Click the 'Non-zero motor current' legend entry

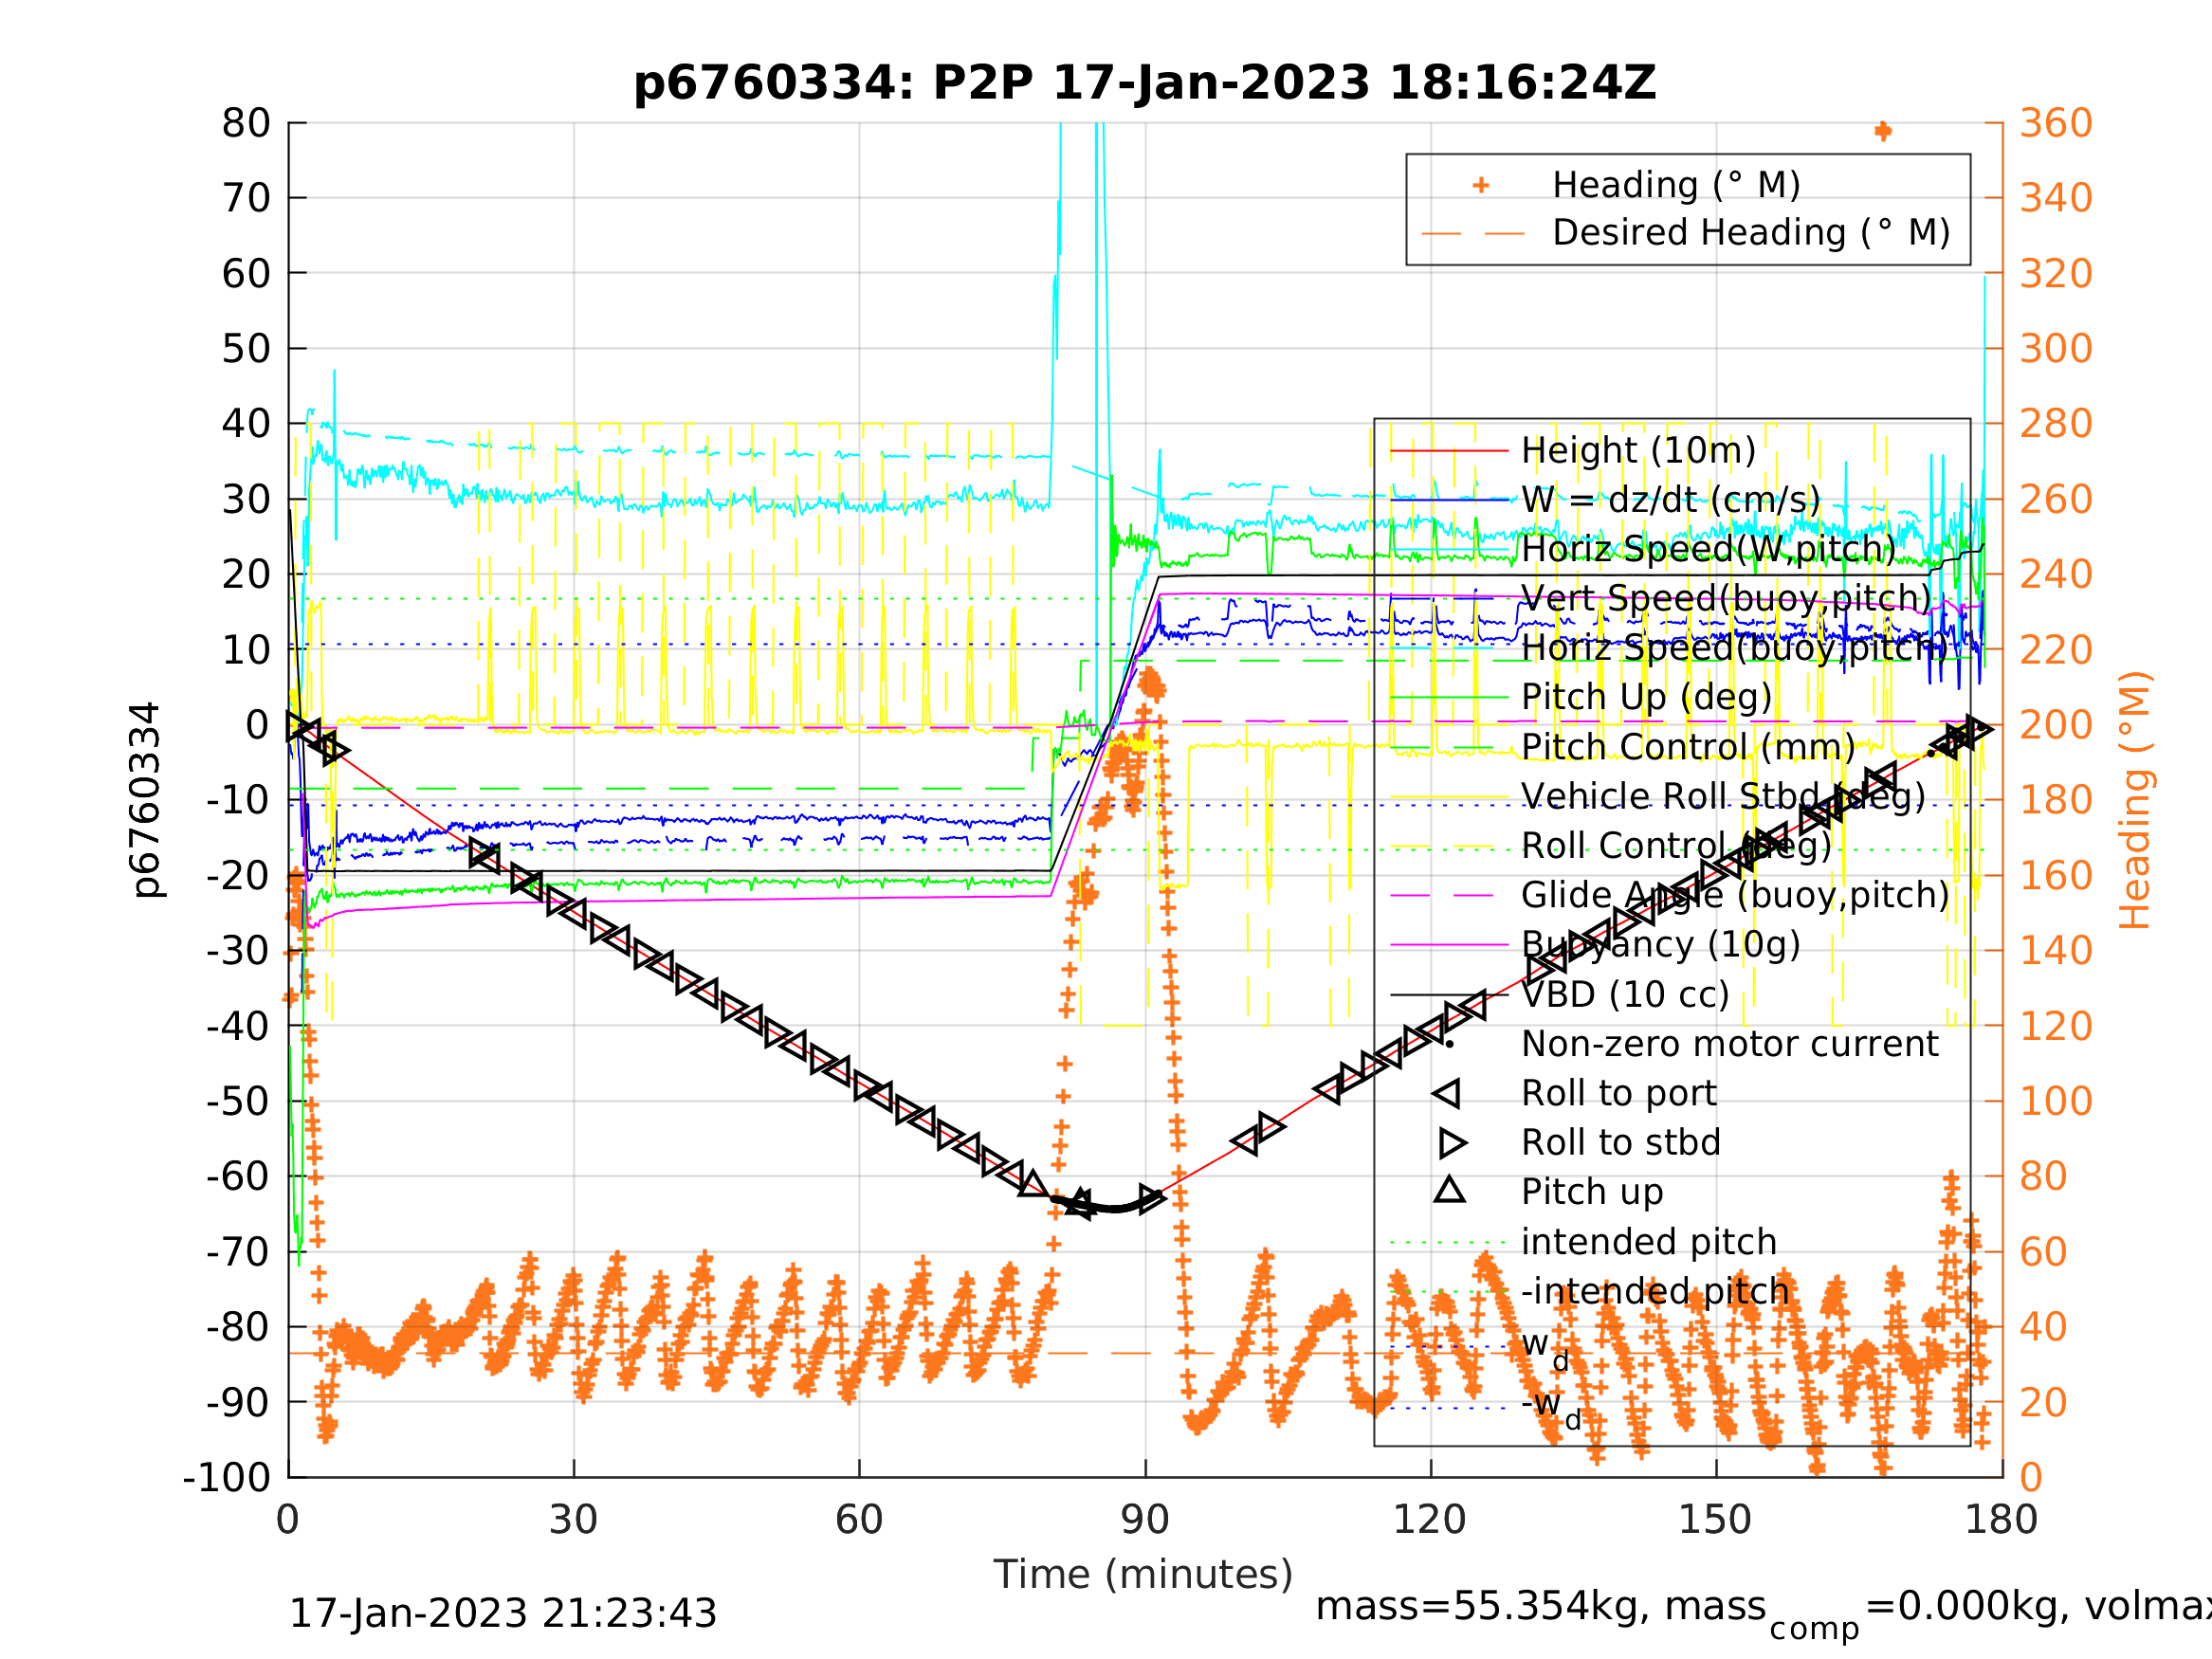click(x=1730, y=1043)
